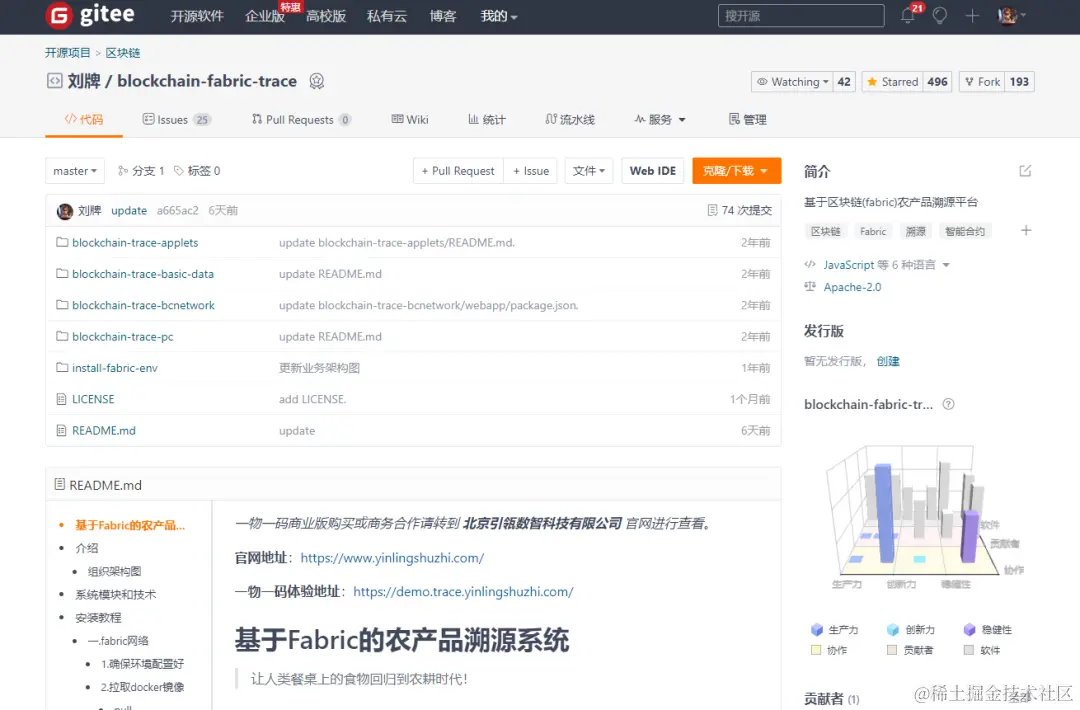Click the plus icon in top header

click(x=972, y=16)
